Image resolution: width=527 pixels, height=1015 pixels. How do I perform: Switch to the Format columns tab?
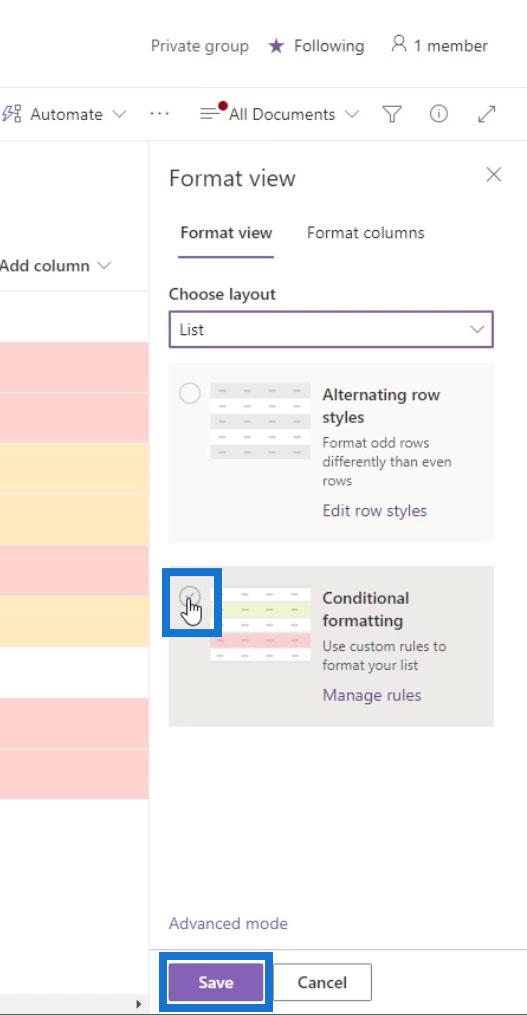click(366, 233)
